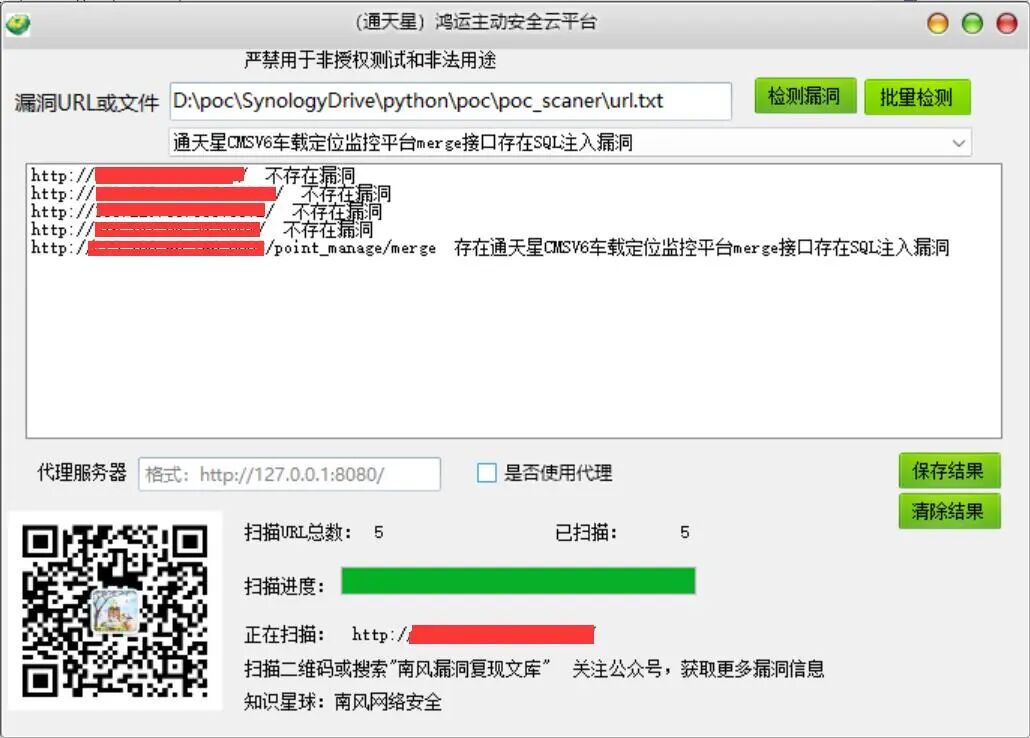Click the 知识星球：南风网络安全 text
This screenshot has height=738, width=1030.
click(x=343, y=702)
